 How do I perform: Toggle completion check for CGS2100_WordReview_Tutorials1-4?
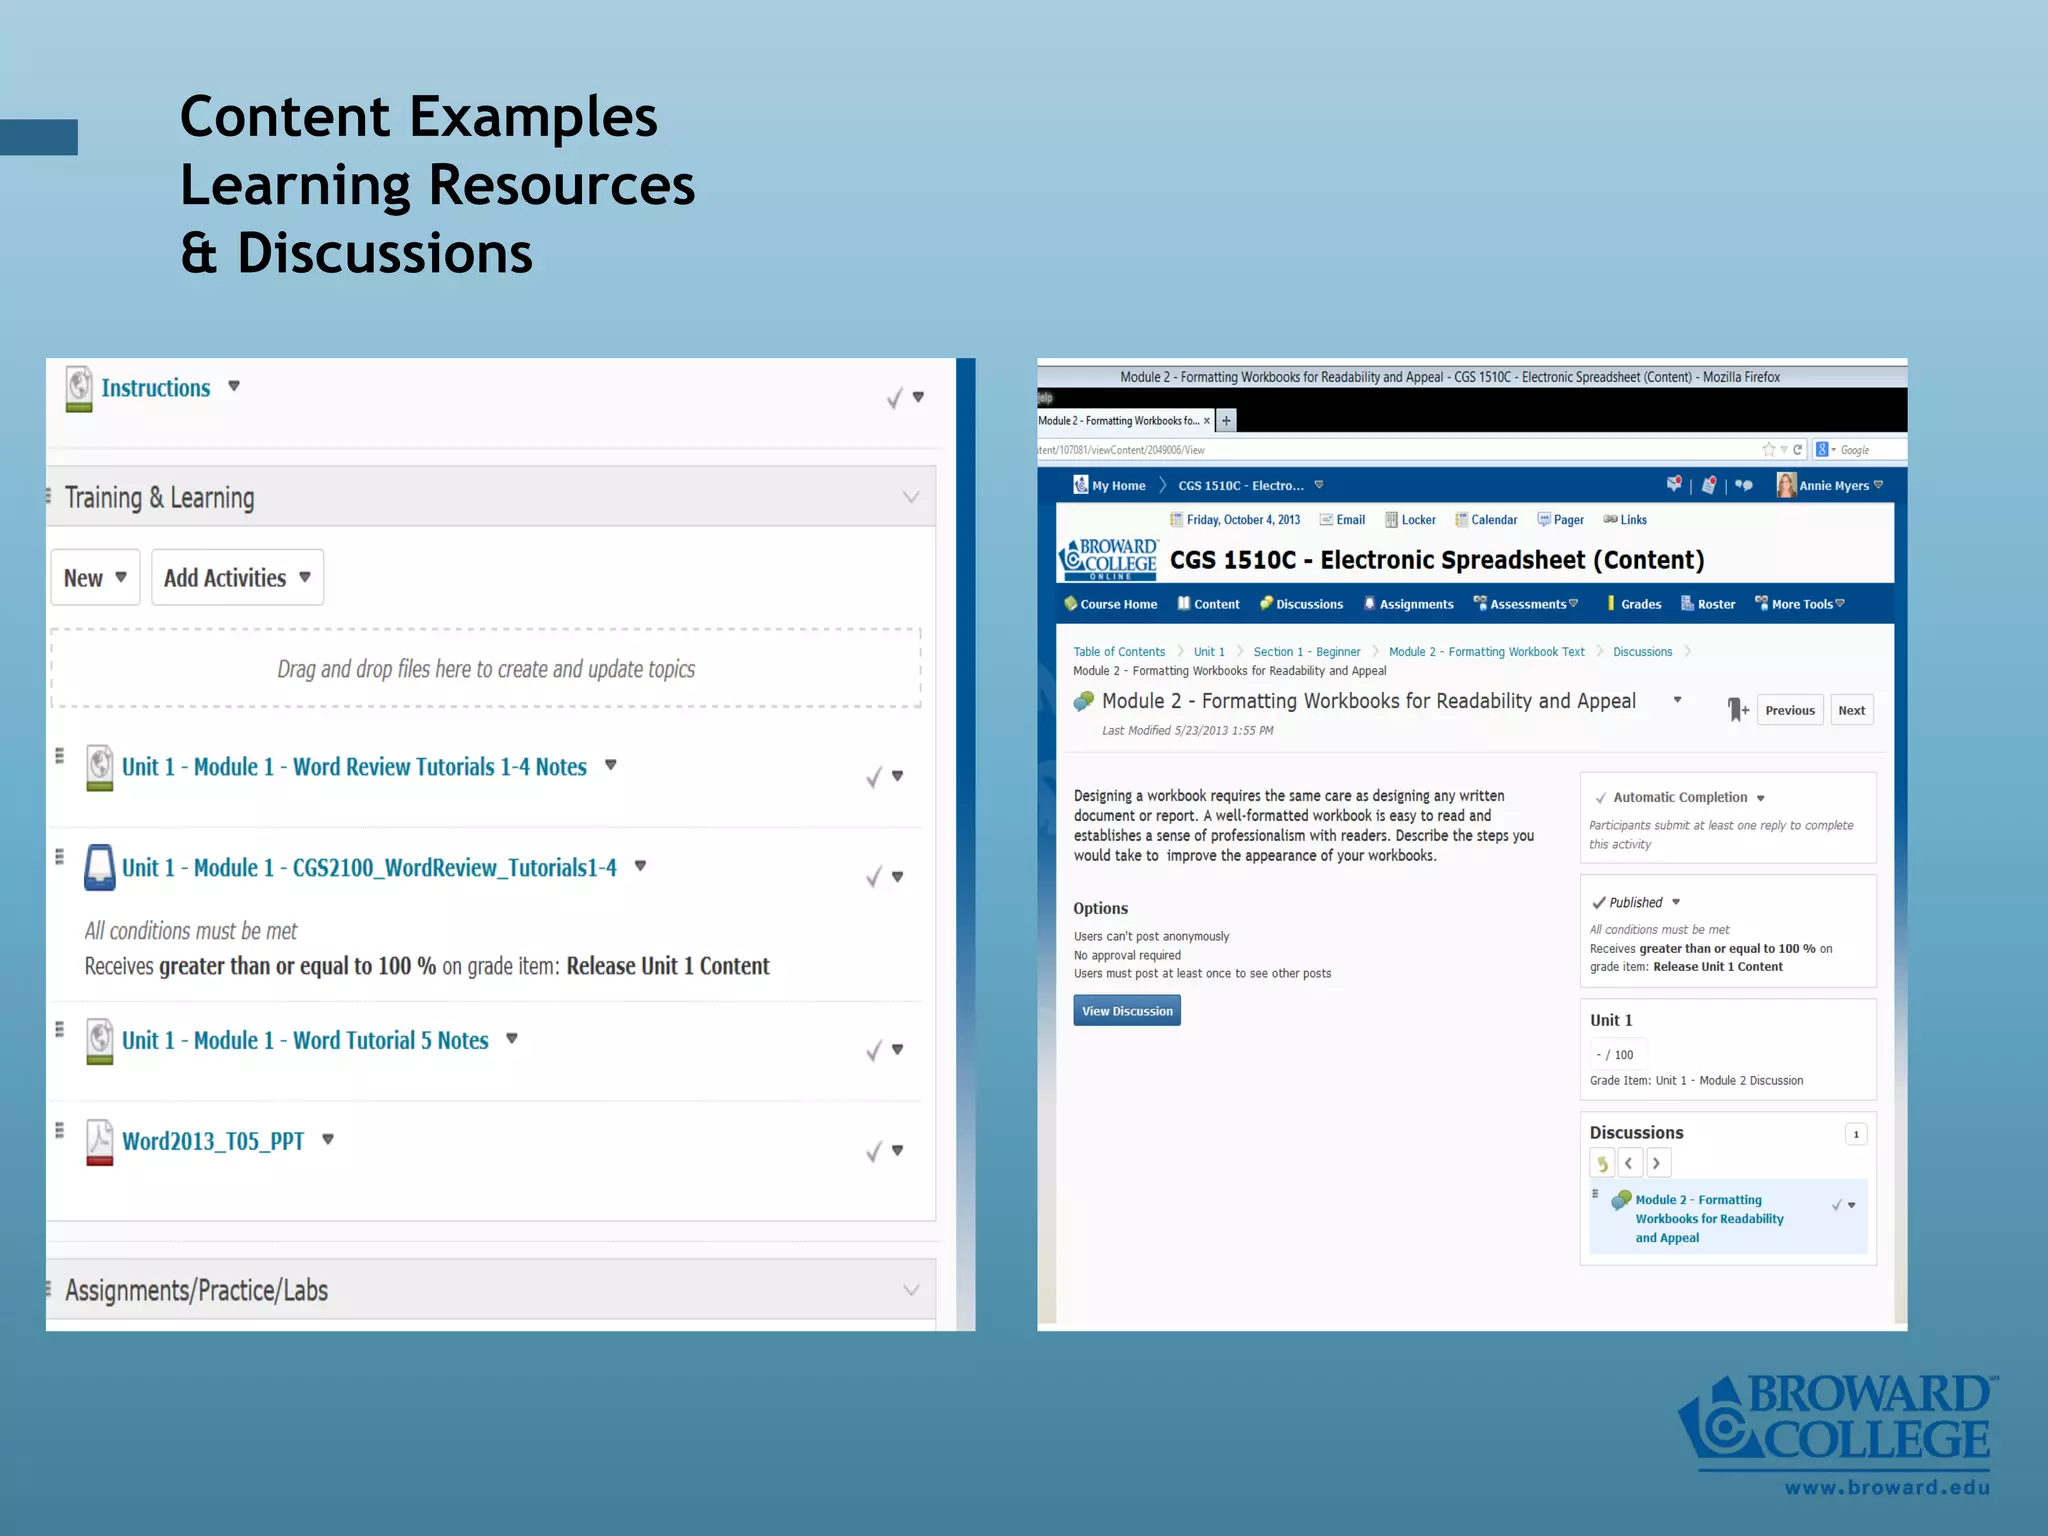[874, 877]
